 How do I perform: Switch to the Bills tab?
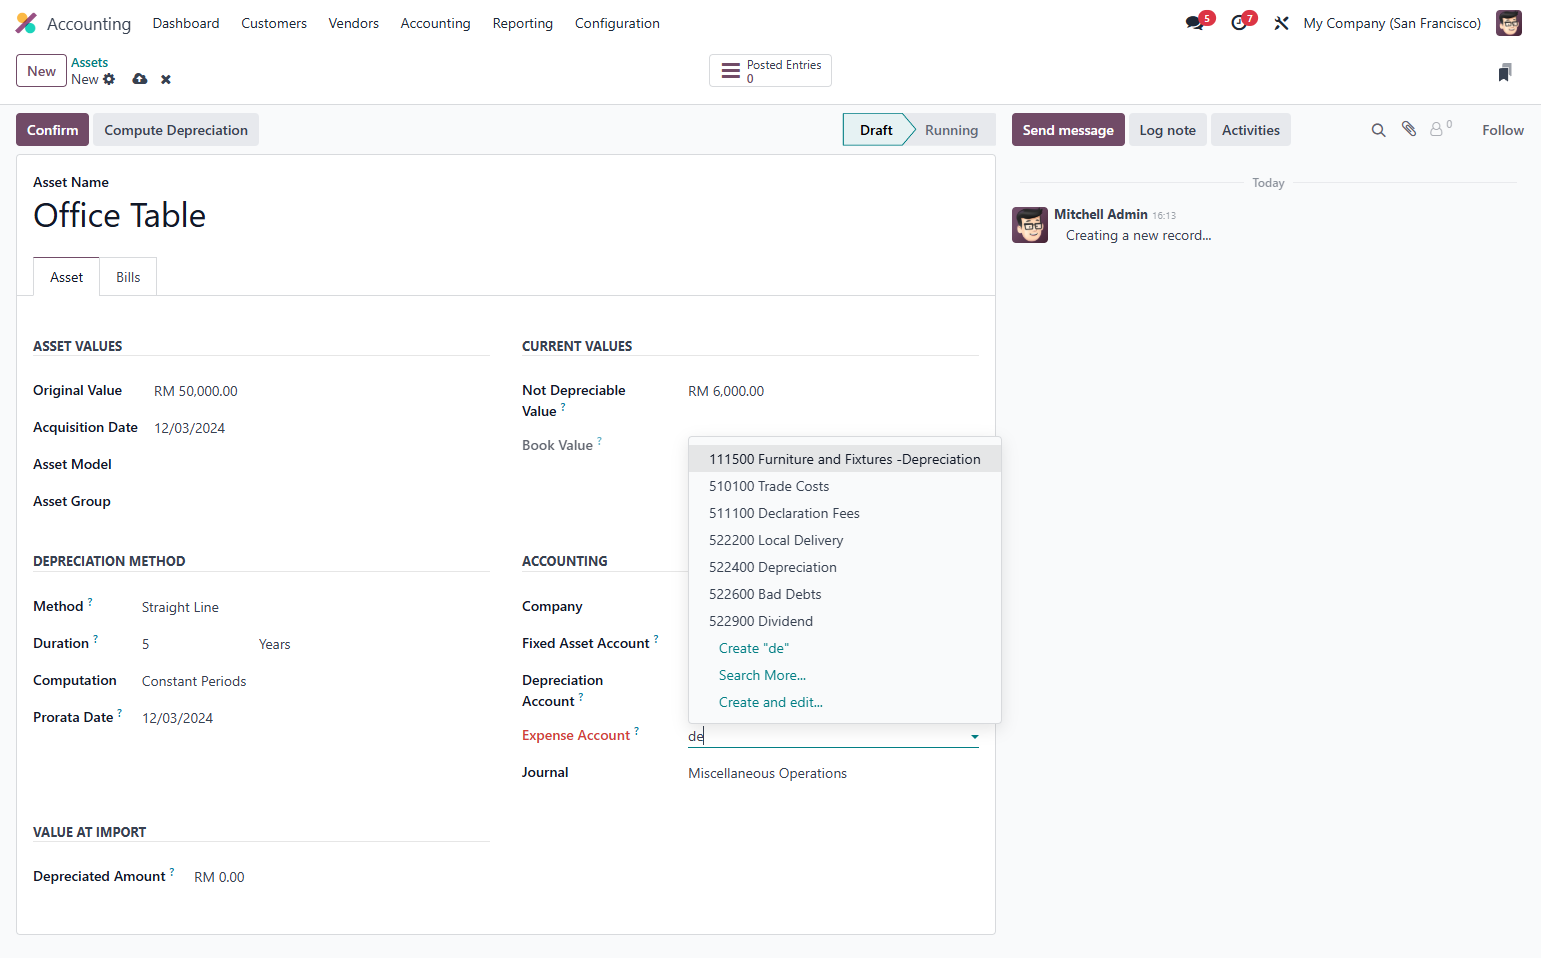tap(128, 277)
